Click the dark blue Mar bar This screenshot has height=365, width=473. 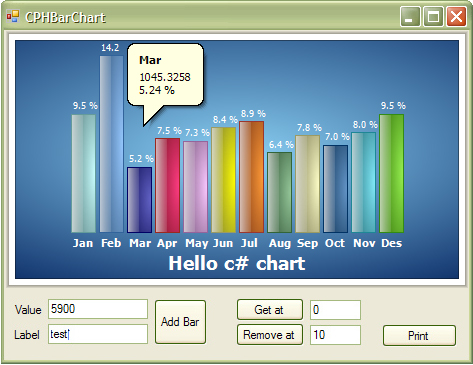140,200
